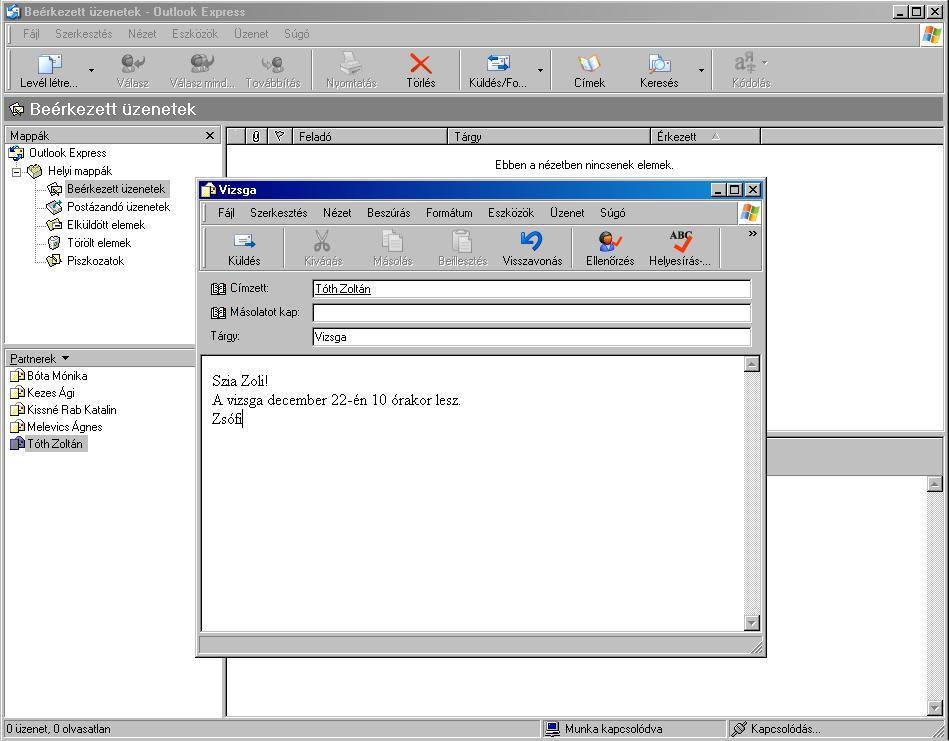Screen dimensions: 949x741
Task: Open Súgó menu in Vizsga window
Action: (612, 213)
